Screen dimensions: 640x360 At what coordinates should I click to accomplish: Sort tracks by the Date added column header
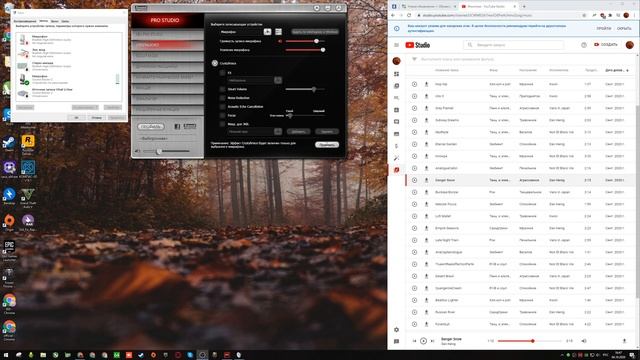pyautogui.click(x=616, y=70)
